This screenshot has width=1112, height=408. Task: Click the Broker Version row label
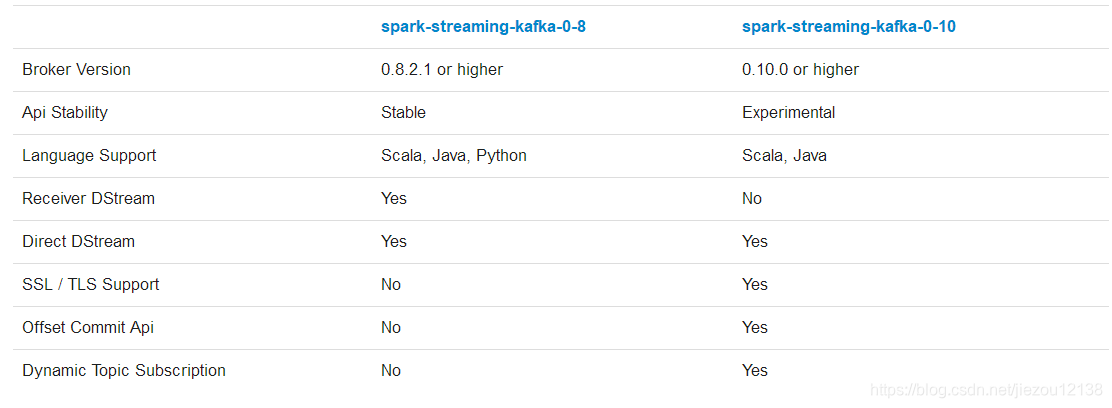(x=77, y=70)
